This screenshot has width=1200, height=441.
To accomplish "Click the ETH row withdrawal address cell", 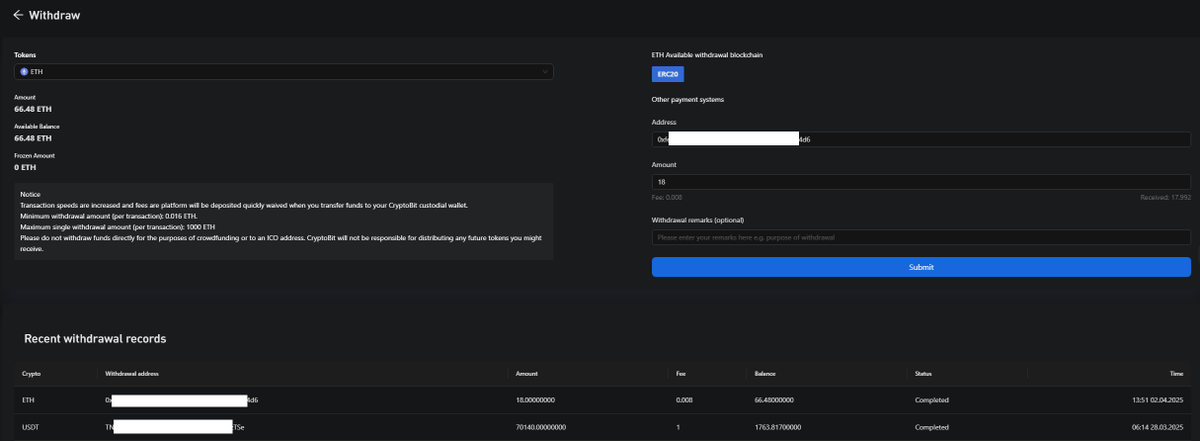I will click(x=182, y=400).
